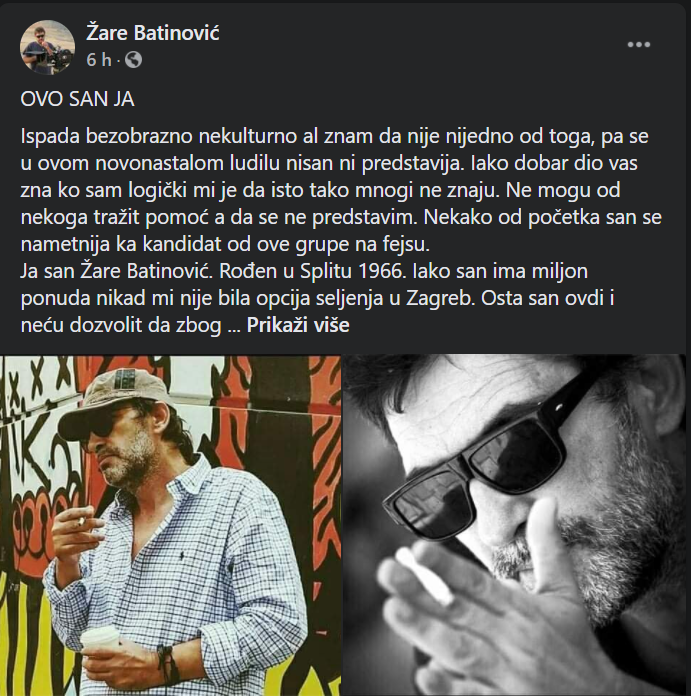Click the Žare Batinović author name
The height and width of the screenshot is (696, 691).
(153, 33)
